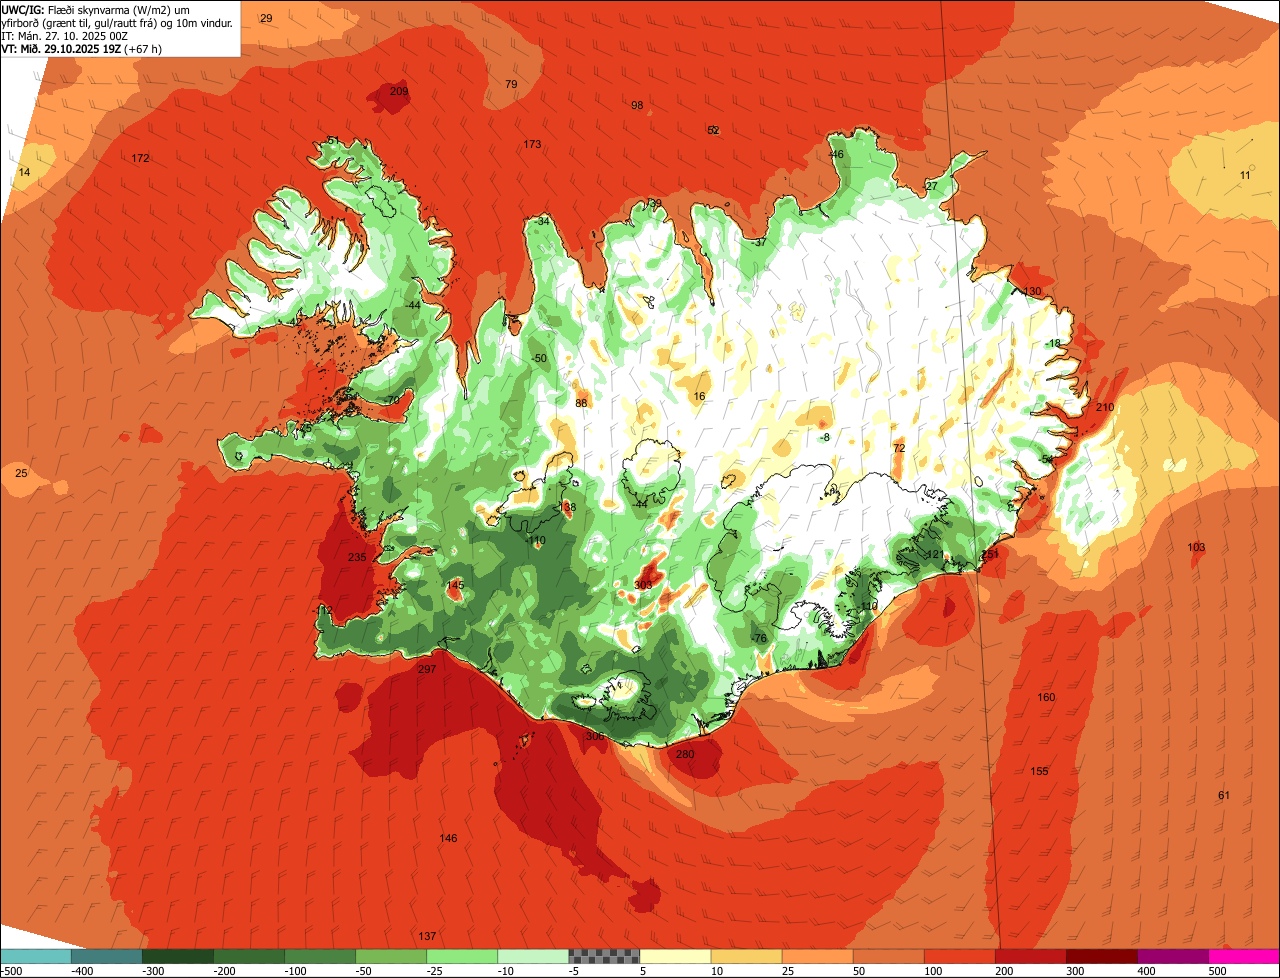Click the map value 61
The height and width of the screenshot is (978, 1280).
click(x=1224, y=795)
